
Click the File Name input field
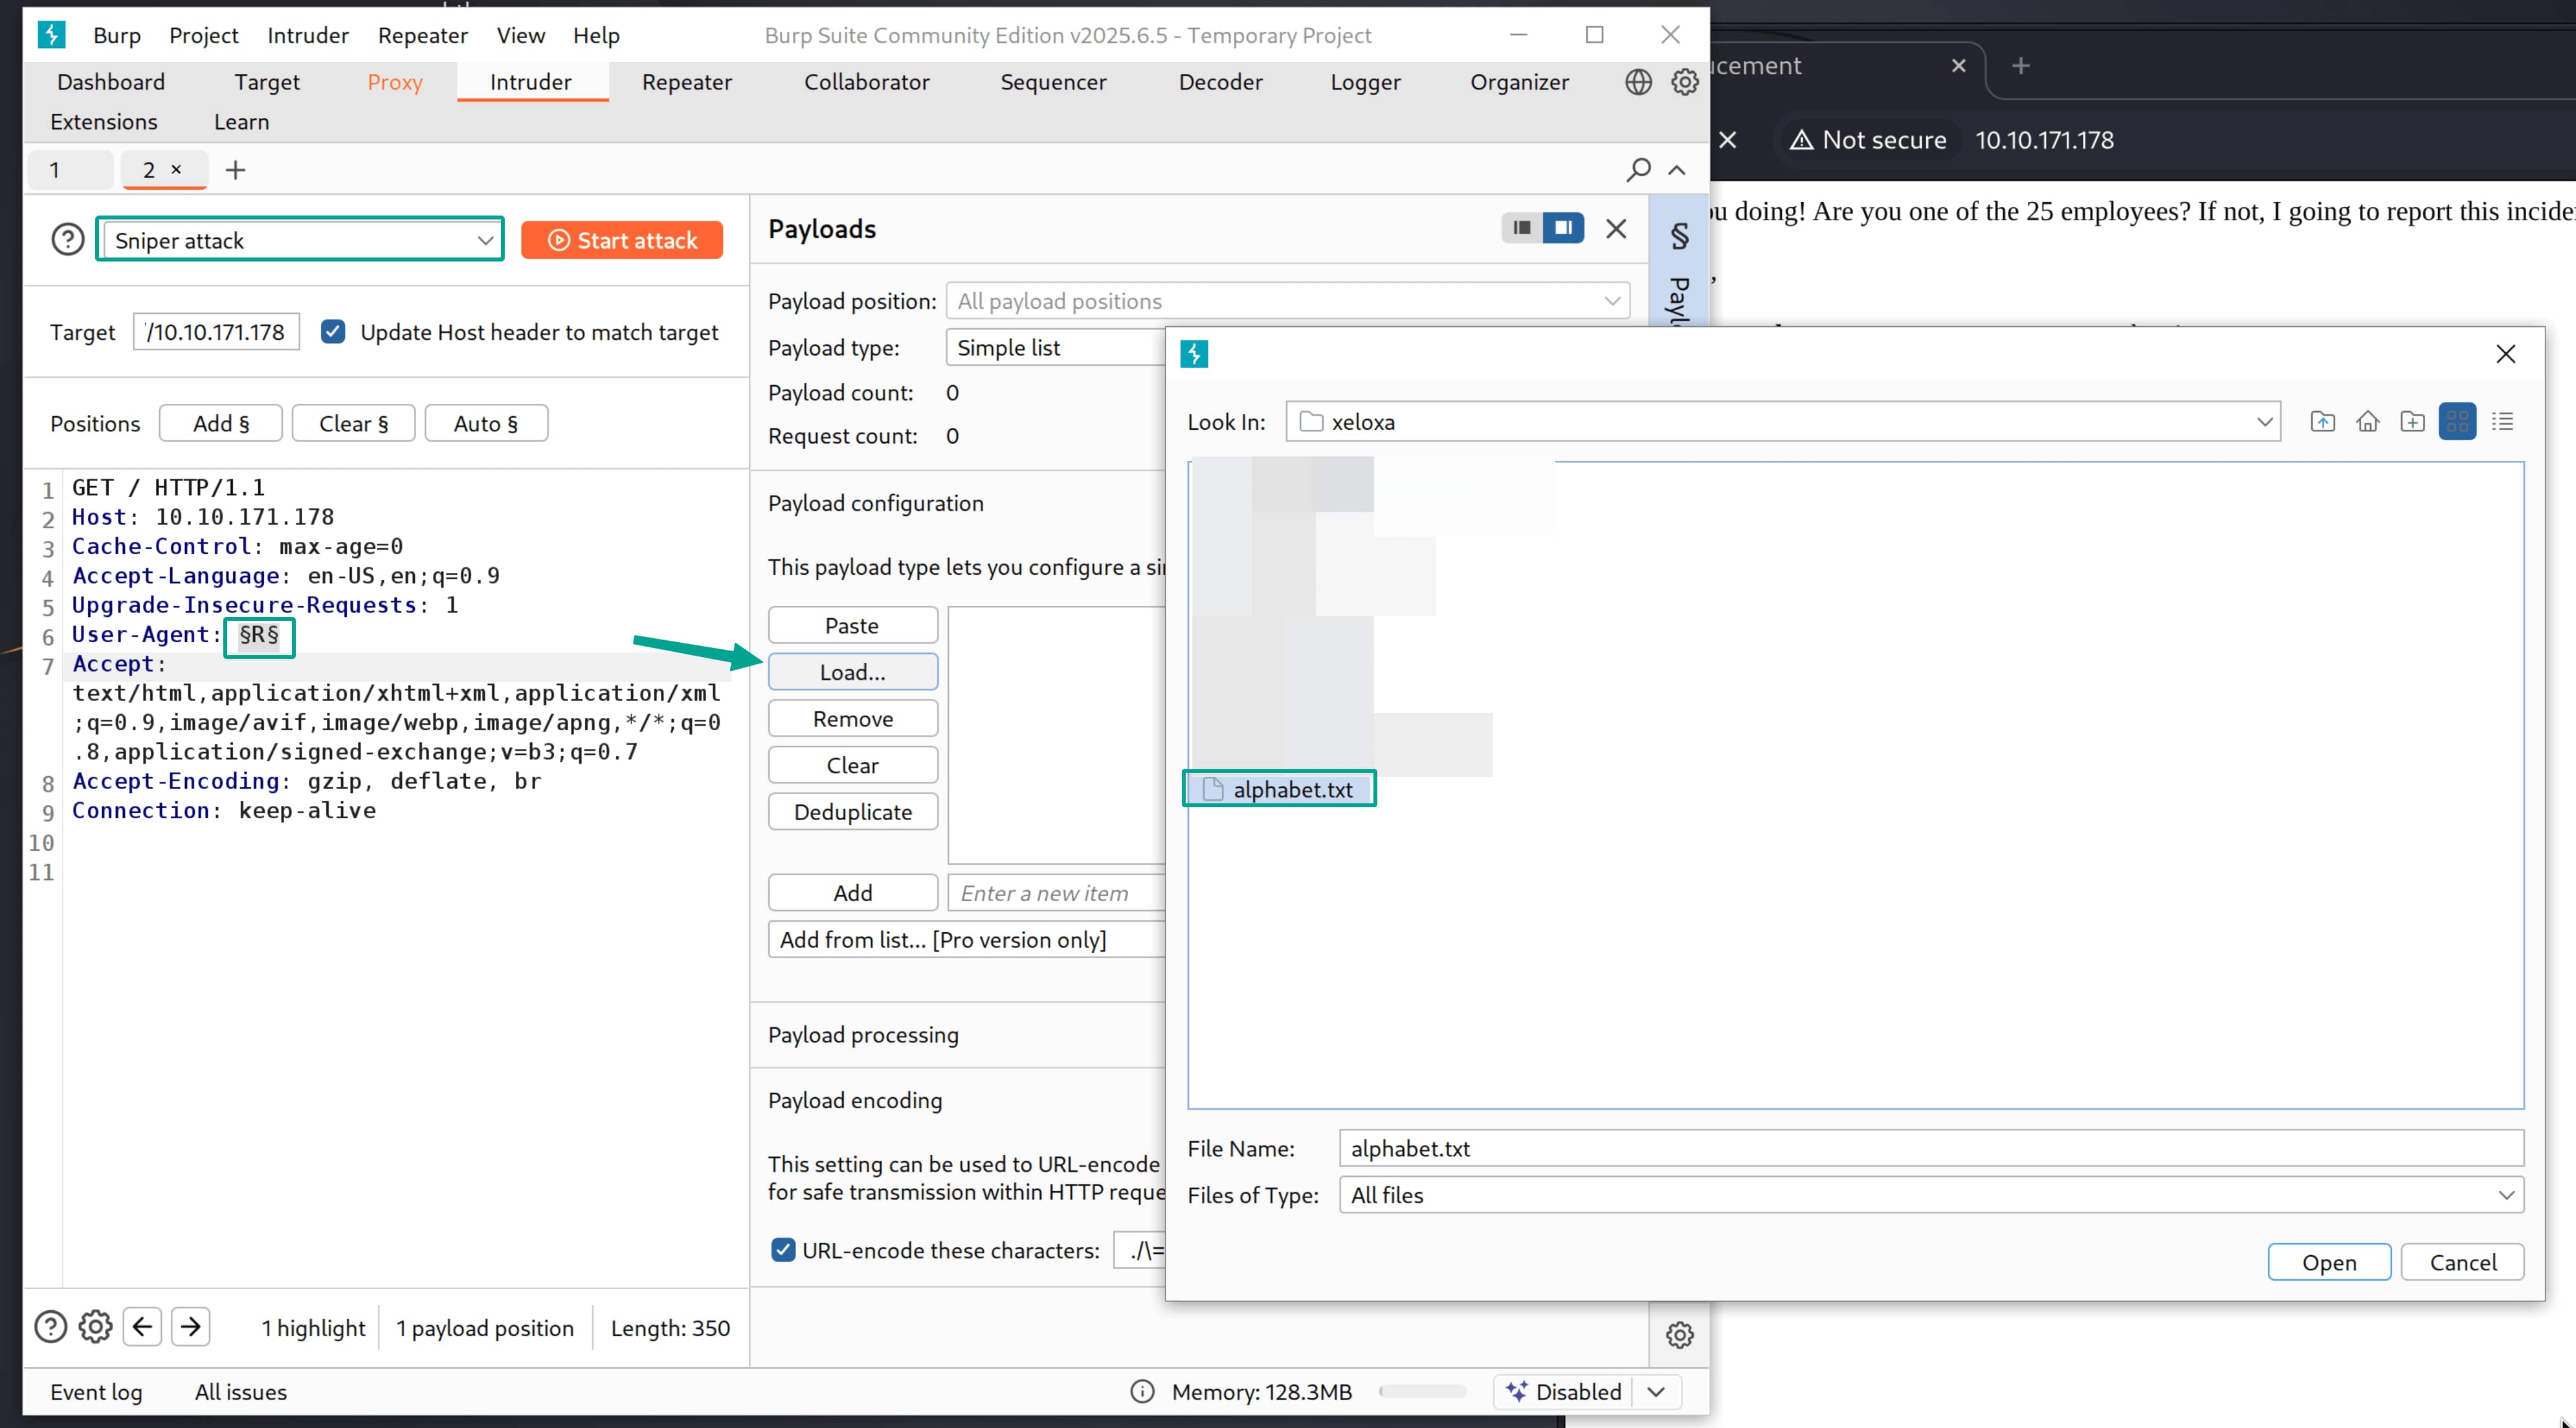[x=1930, y=1148]
